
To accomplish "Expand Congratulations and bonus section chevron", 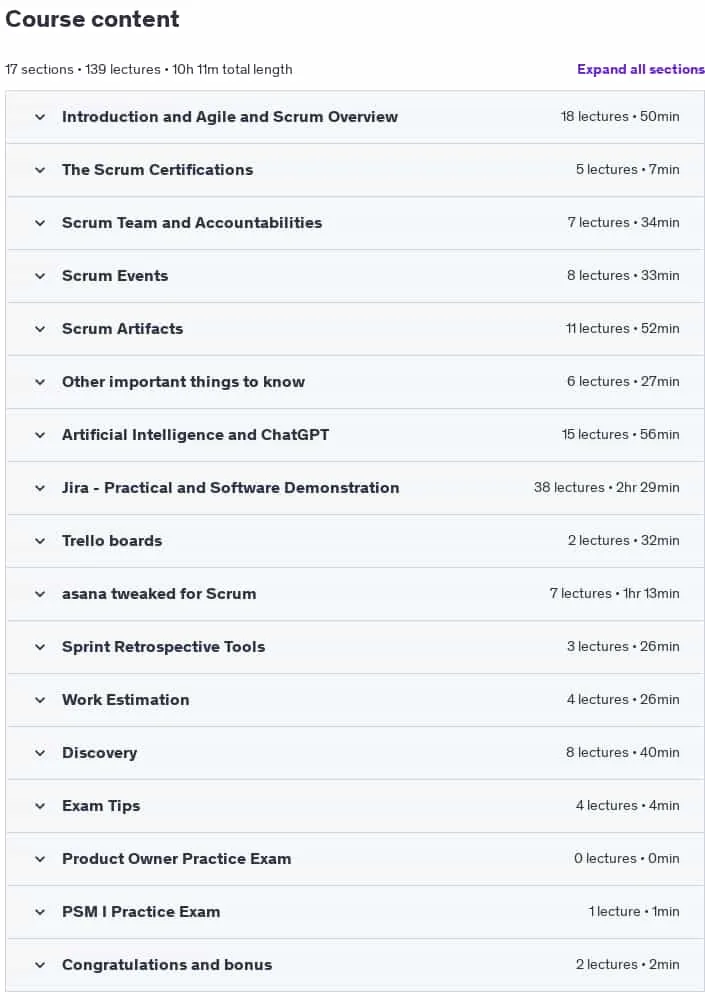I will pyautogui.click(x=40, y=965).
